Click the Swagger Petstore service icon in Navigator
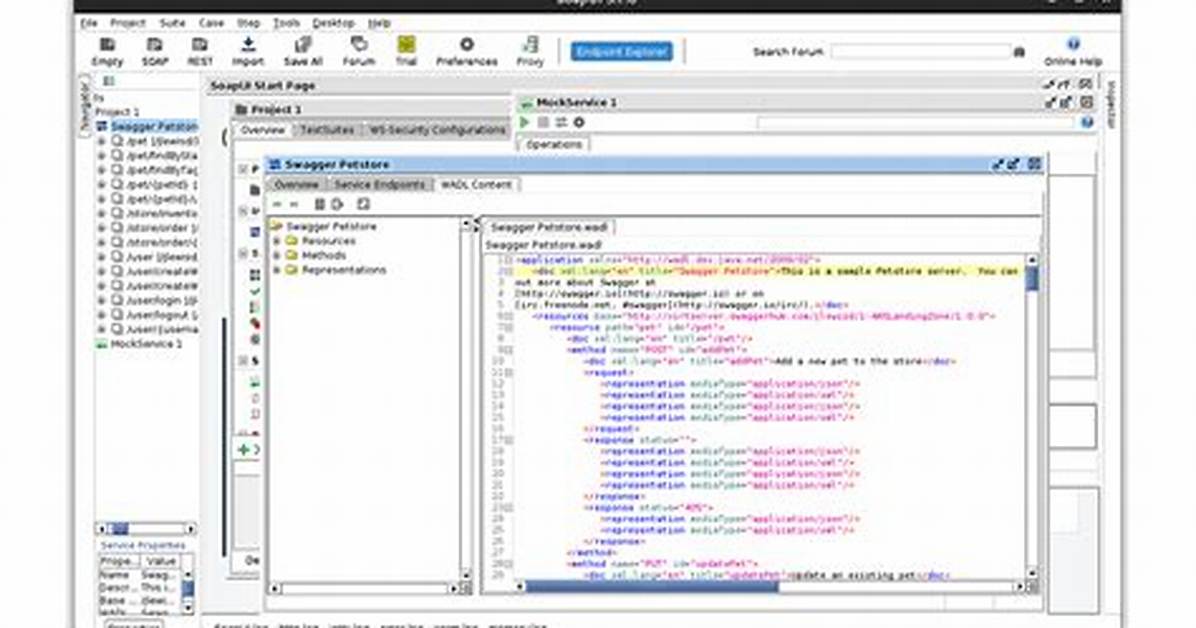Viewport: 1196px width, 628px height. tap(102, 126)
